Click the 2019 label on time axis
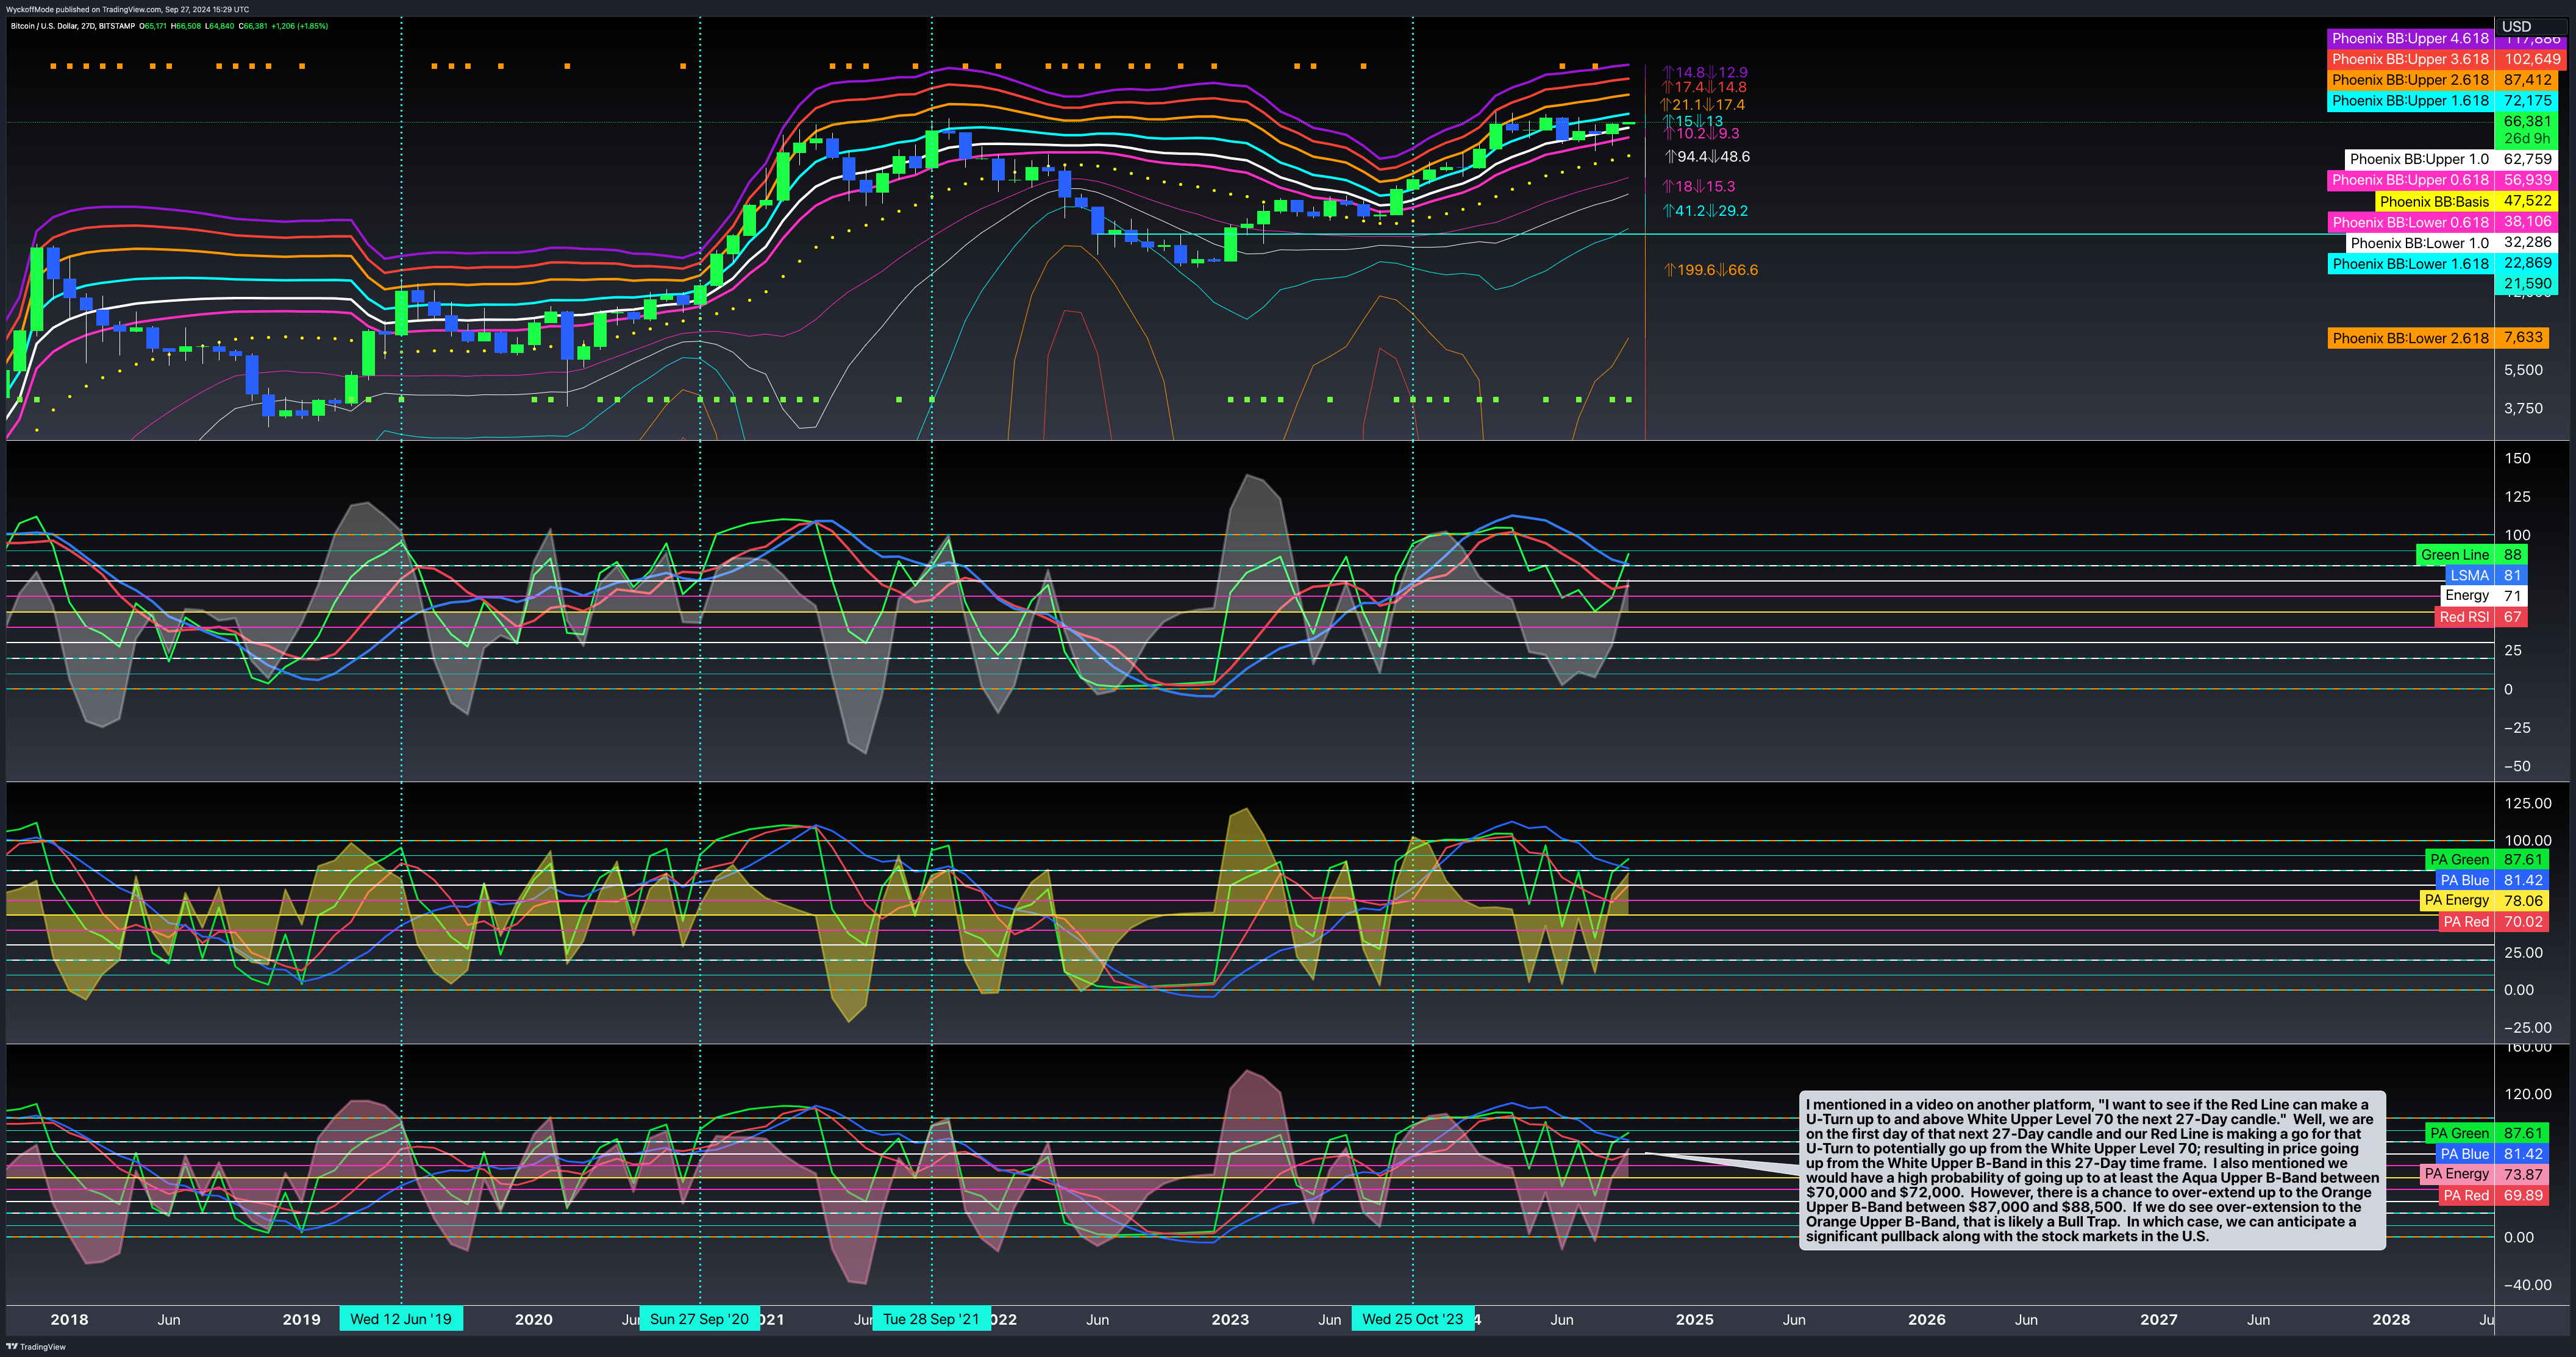The width and height of the screenshot is (2576, 1357). [x=301, y=1319]
